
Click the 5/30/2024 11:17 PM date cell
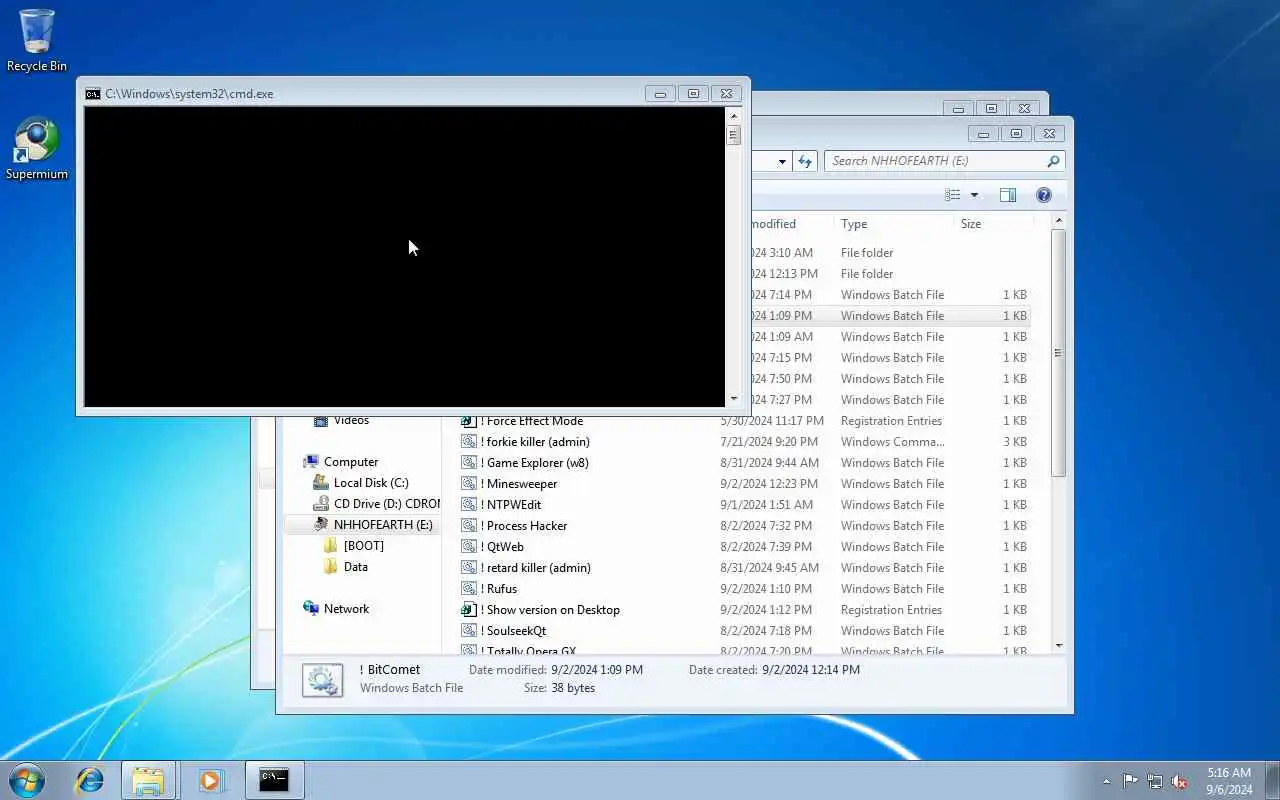[x=772, y=421]
